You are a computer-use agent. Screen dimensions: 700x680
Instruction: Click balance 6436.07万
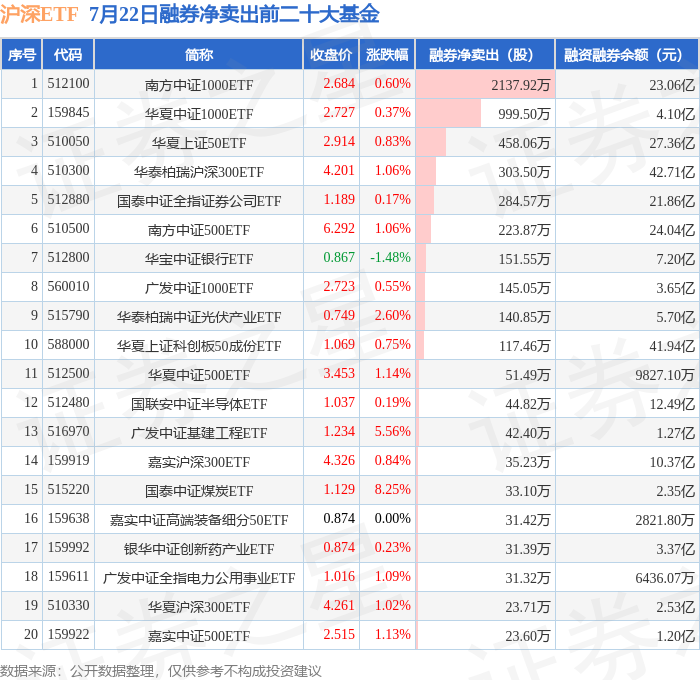(x=665, y=578)
